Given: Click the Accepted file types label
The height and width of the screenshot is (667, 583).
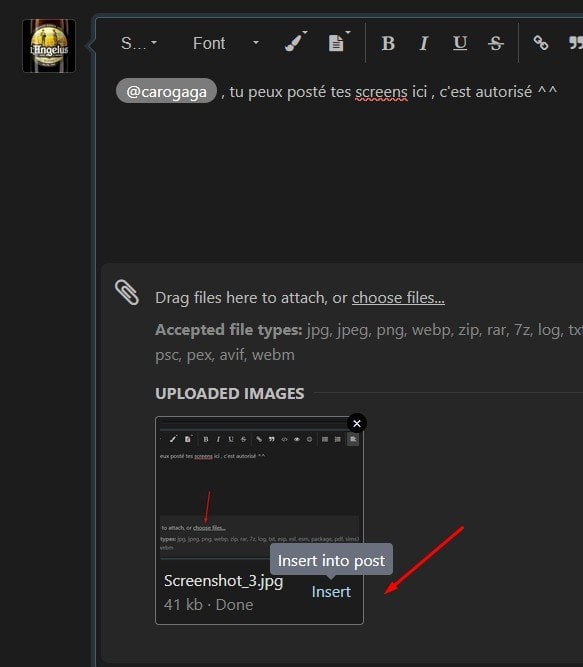Looking at the screenshot, I should coord(229,330).
